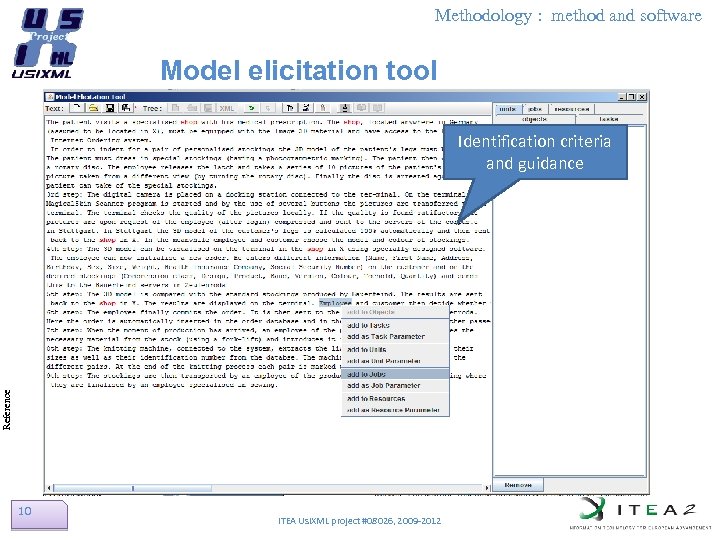Choose 'add to Tasks' in context menu
Image resolution: width=720 pixels, height=540 pixels.
(395, 325)
